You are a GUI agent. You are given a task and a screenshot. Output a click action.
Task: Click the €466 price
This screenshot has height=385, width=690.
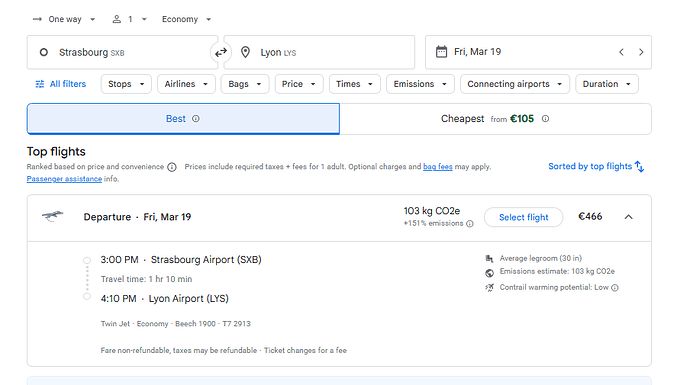click(590, 216)
